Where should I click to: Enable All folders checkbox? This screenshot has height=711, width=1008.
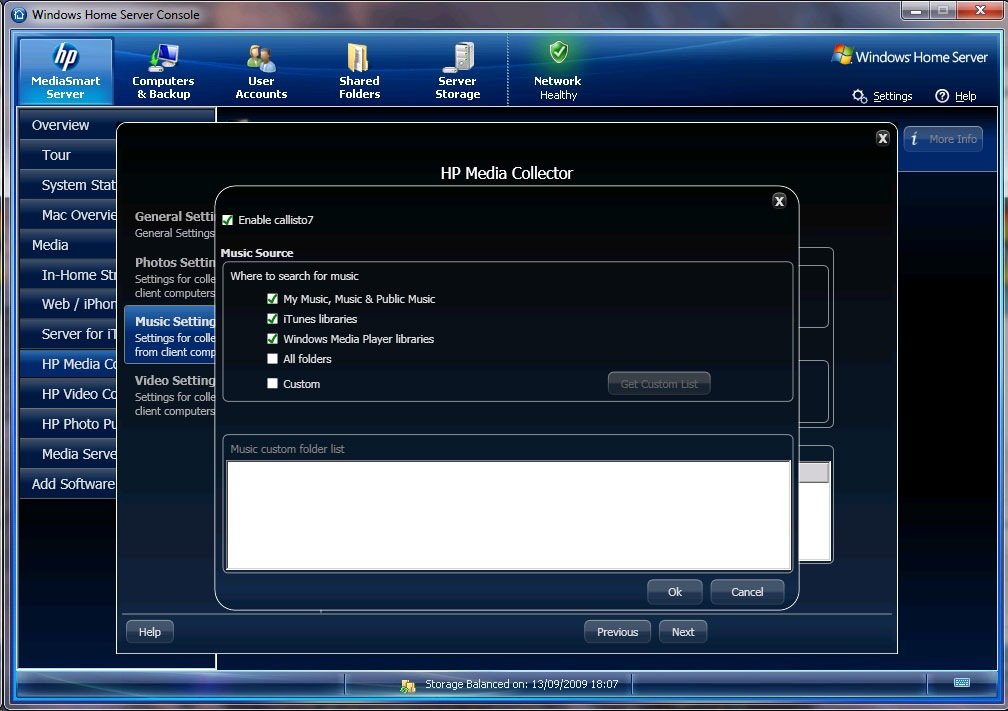coord(273,359)
